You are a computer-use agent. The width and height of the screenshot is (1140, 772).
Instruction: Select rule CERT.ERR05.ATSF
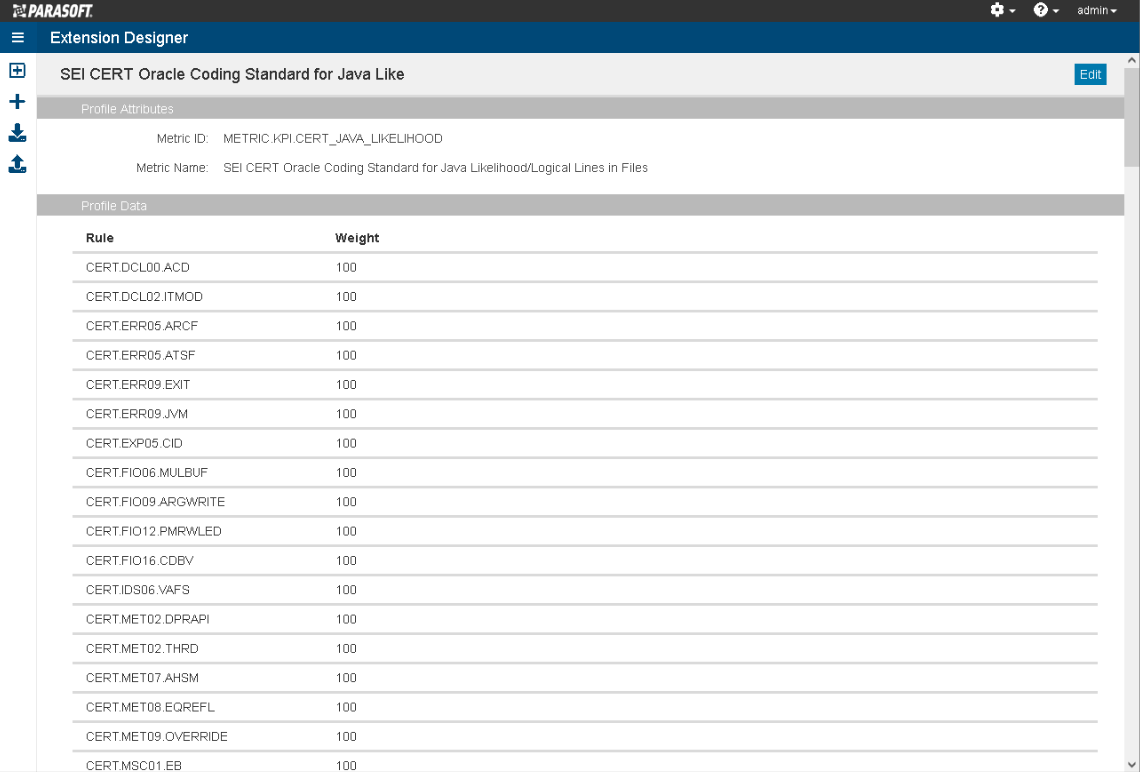(x=140, y=355)
